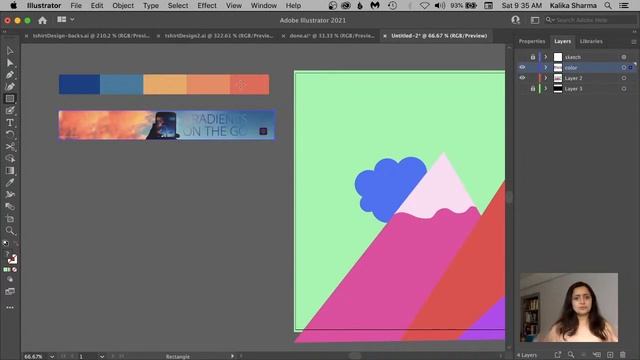Click the Collect for Export icon
640x360 pixels.
[558, 355]
